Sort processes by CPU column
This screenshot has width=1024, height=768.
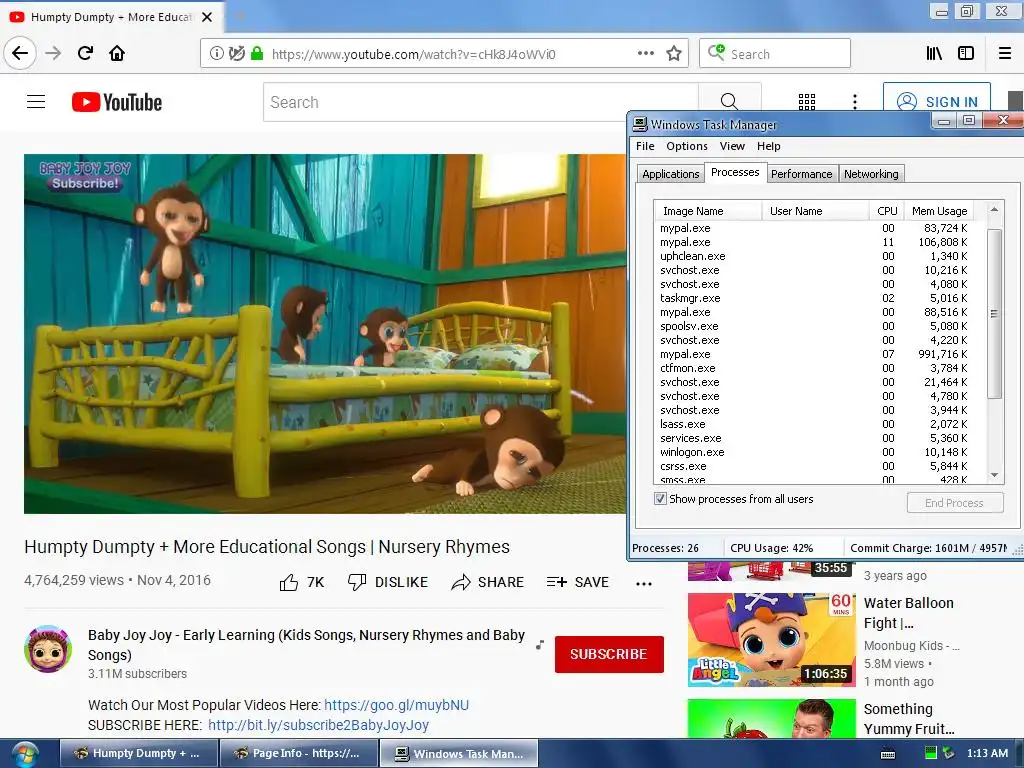coord(887,211)
